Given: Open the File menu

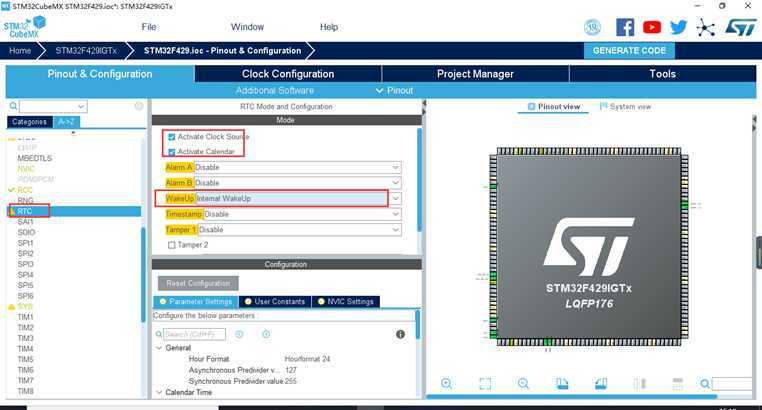Looking at the screenshot, I should click(x=149, y=27).
